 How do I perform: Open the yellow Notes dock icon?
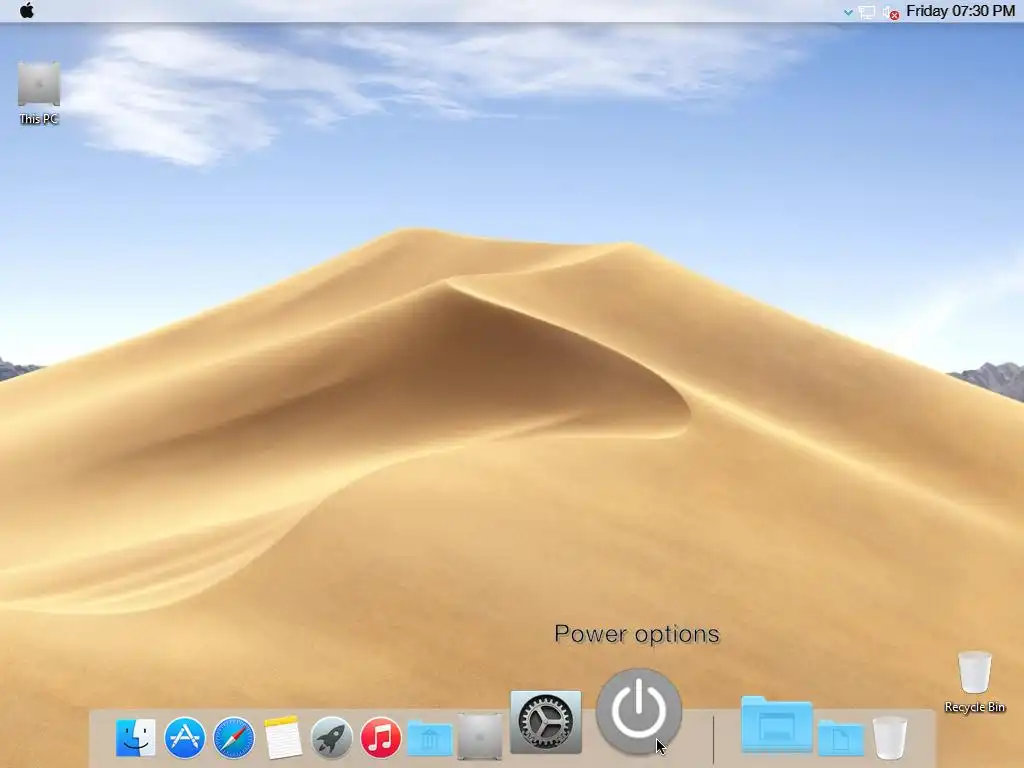[x=283, y=738]
